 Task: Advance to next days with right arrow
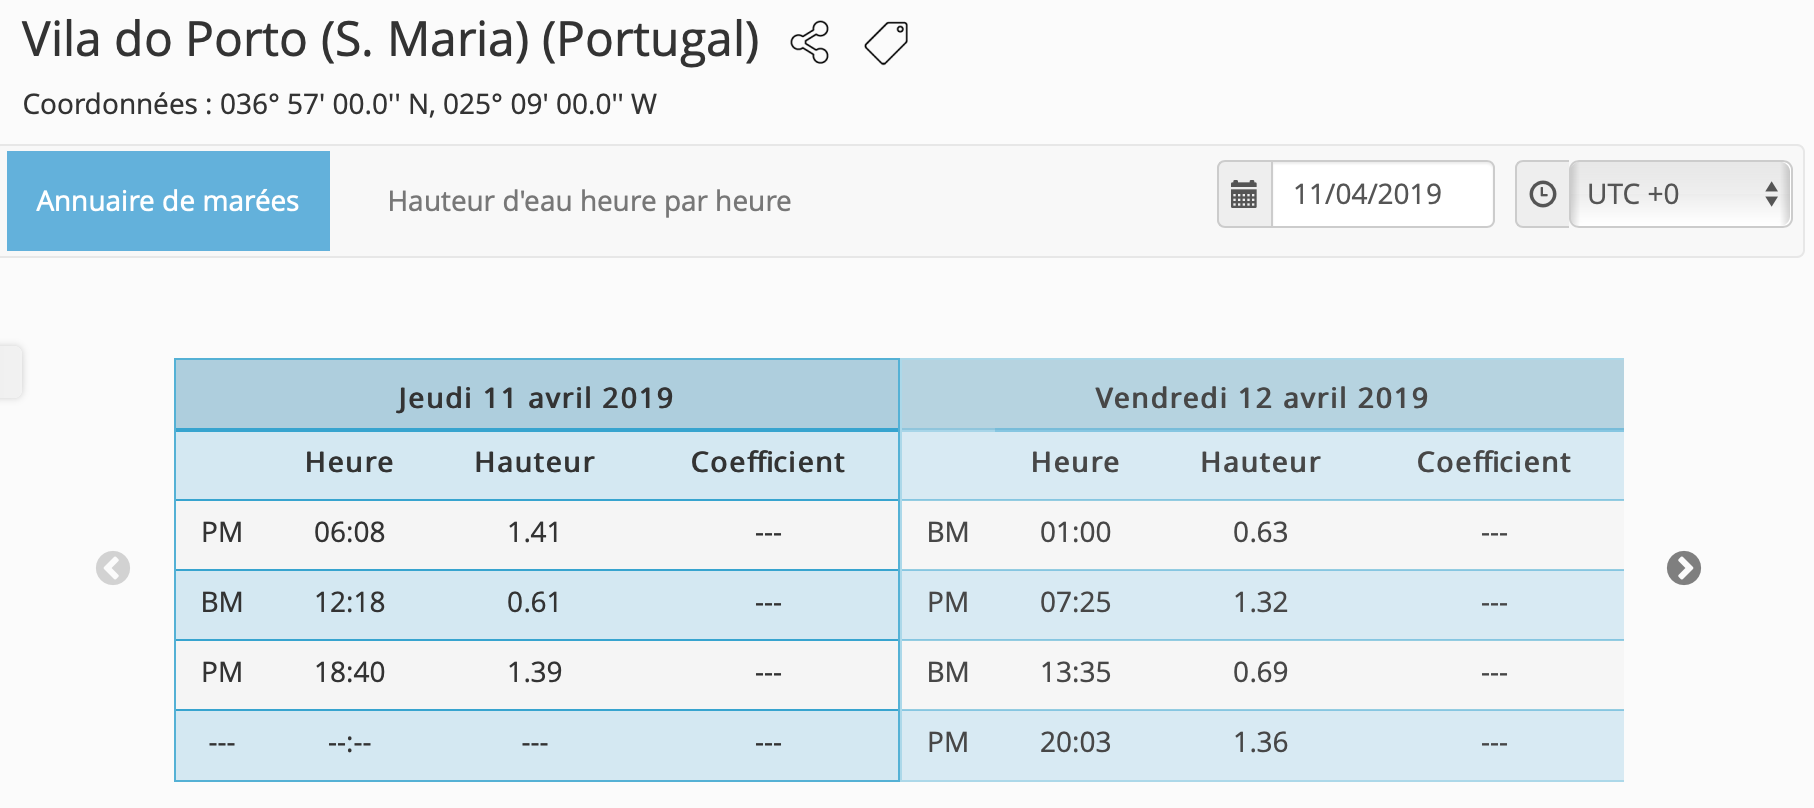(1684, 568)
